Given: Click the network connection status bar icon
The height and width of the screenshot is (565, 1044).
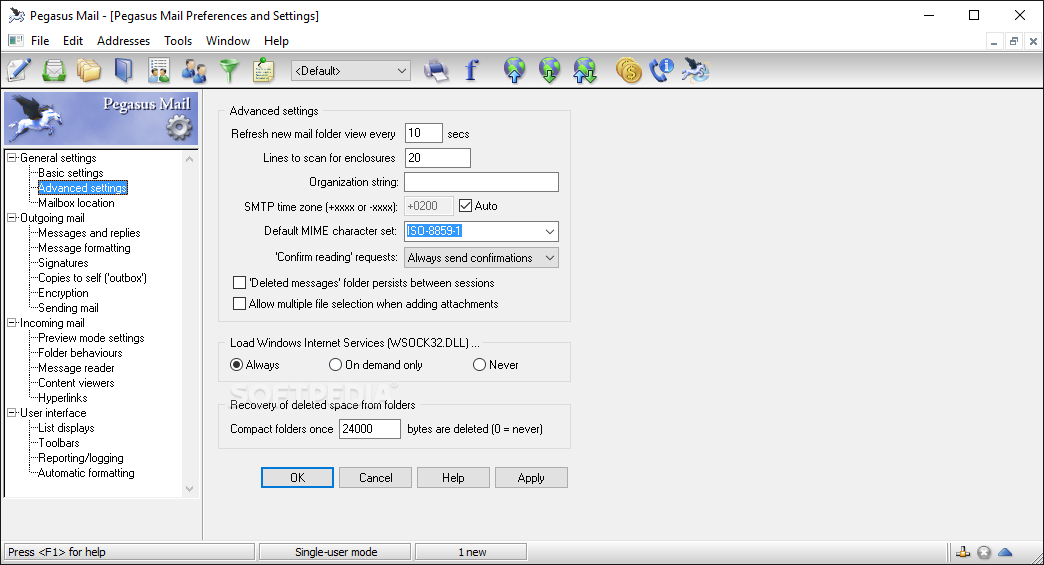Looking at the screenshot, I should click(963, 552).
